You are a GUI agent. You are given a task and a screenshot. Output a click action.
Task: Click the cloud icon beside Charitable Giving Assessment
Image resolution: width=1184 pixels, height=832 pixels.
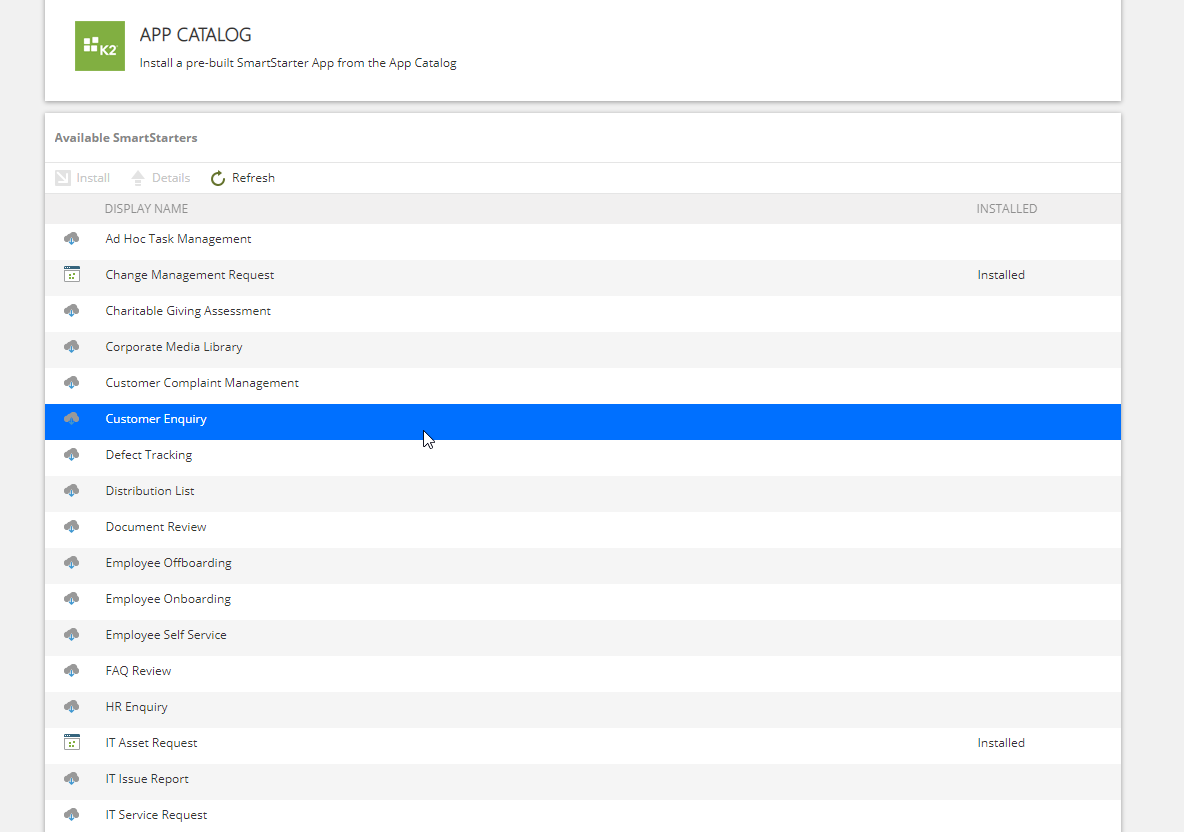(x=72, y=311)
